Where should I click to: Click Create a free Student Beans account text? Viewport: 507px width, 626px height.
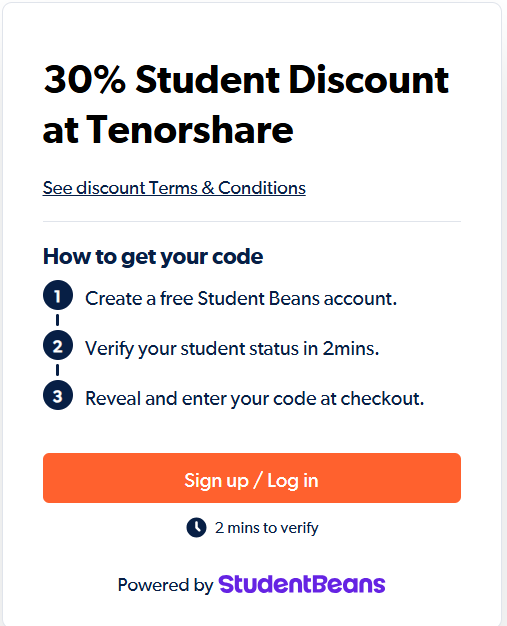click(x=241, y=299)
